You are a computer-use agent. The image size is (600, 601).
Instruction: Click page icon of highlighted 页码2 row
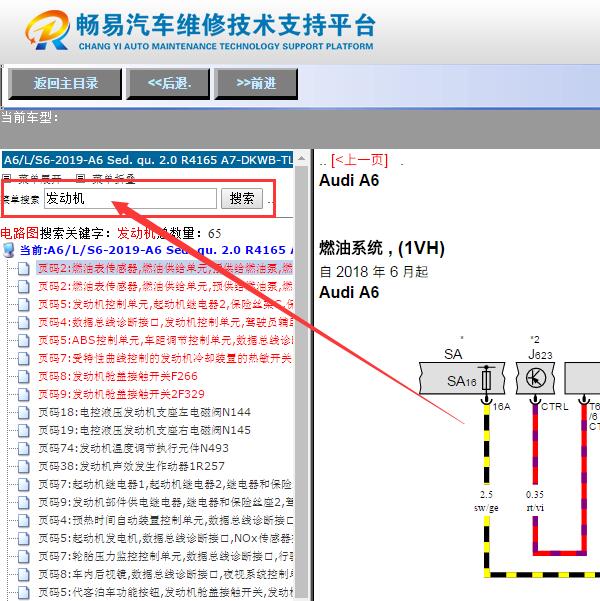point(23,268)
